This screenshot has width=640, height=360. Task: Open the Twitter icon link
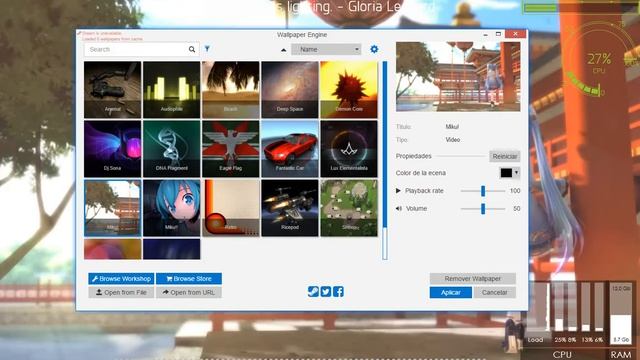(x=326, y=291)
